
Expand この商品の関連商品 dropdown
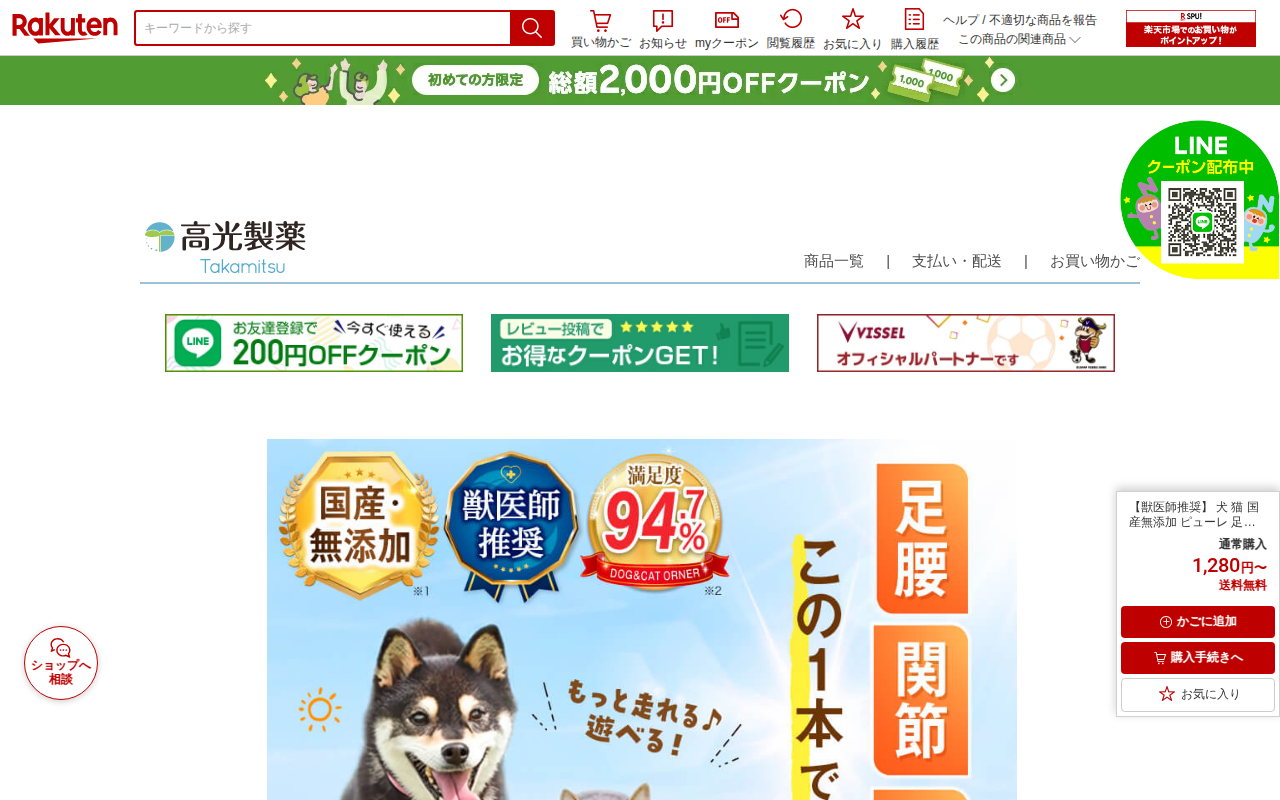1019,39
